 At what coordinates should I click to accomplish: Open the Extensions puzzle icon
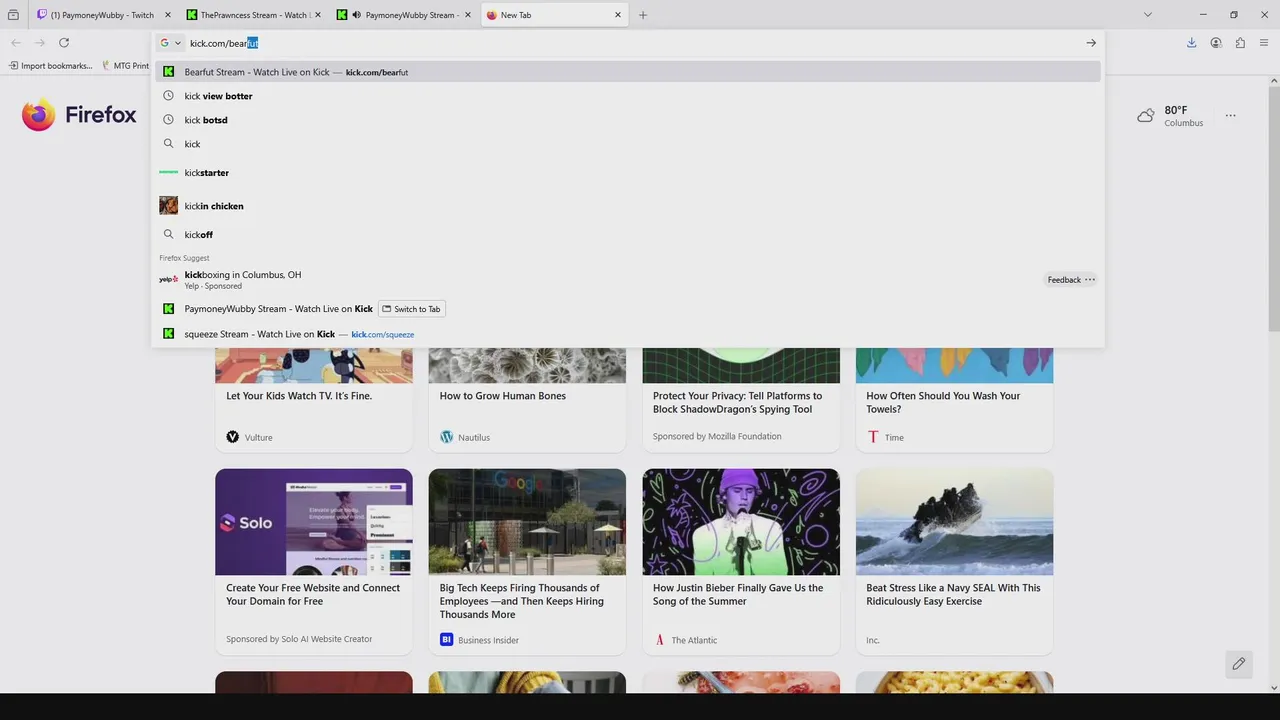coord(1240,43)
